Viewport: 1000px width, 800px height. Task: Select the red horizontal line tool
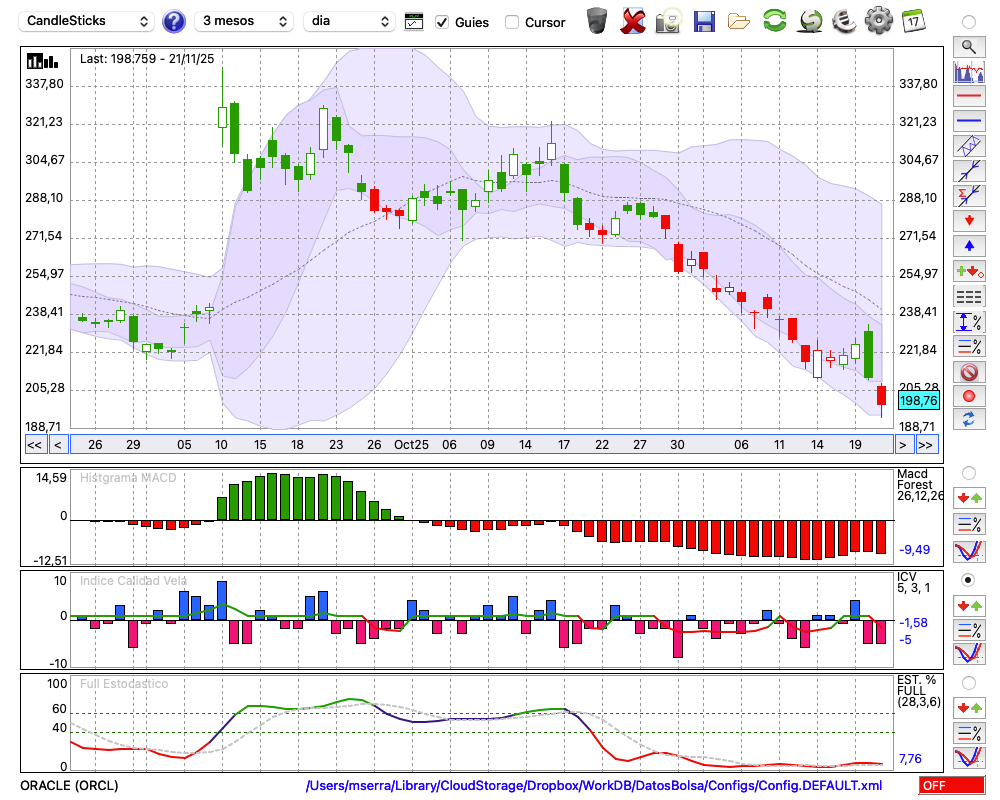coord(968,97)
